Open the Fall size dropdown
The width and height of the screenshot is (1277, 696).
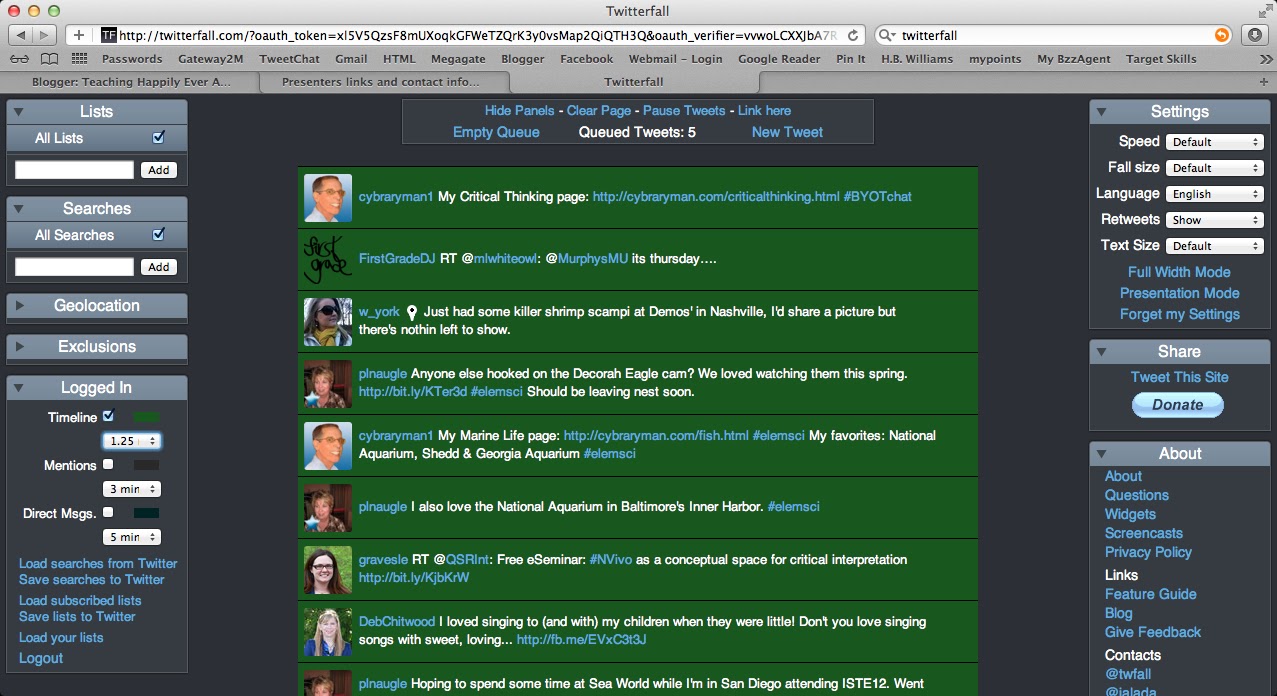click(1215, 168)
